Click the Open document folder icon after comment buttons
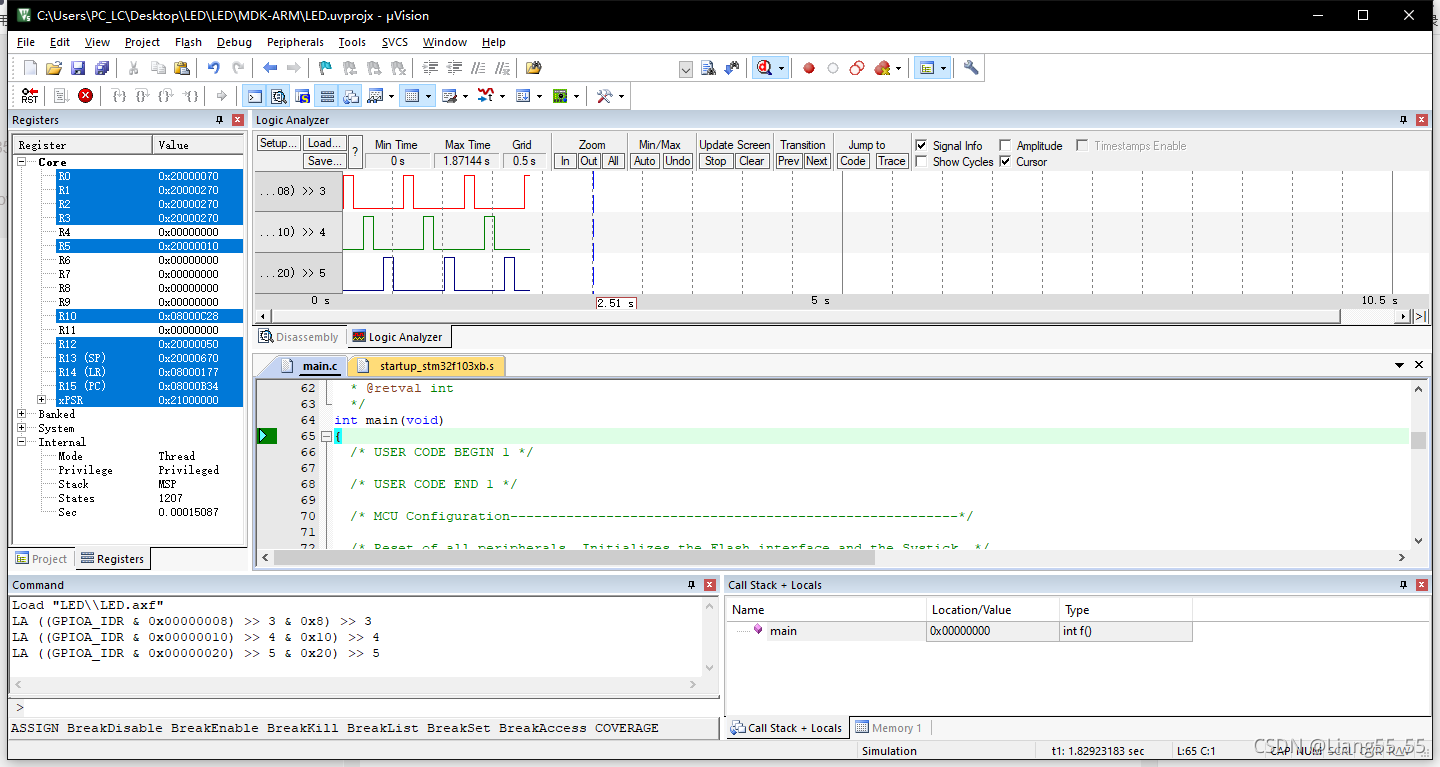The image size is (1440, 767). (x=534, y=68)
